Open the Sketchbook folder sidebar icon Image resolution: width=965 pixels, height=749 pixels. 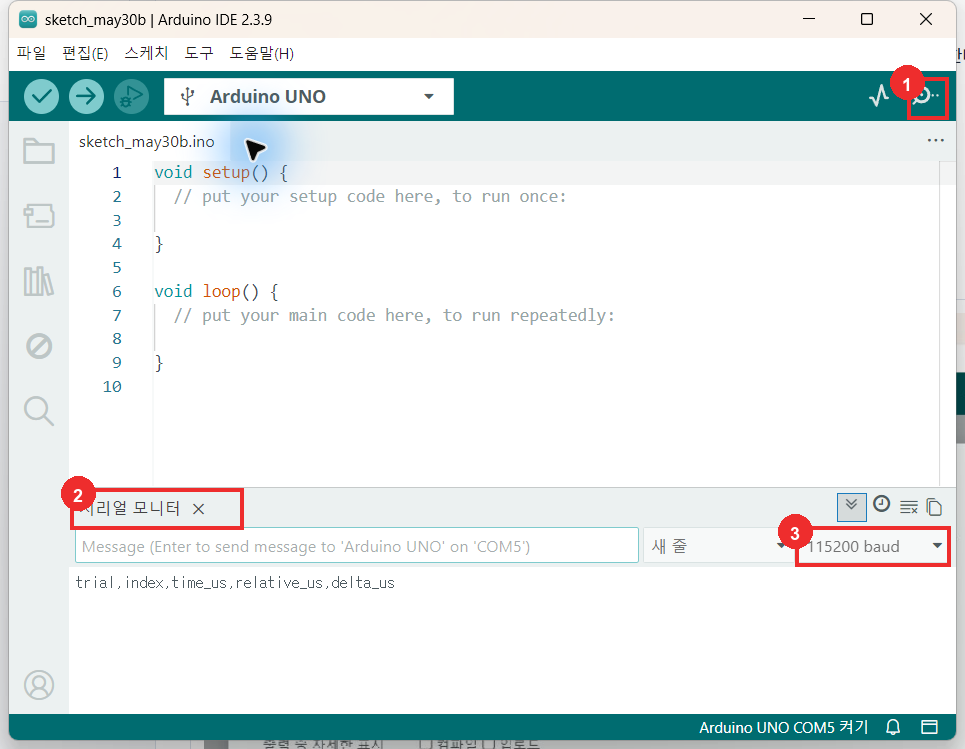point(39,151)
